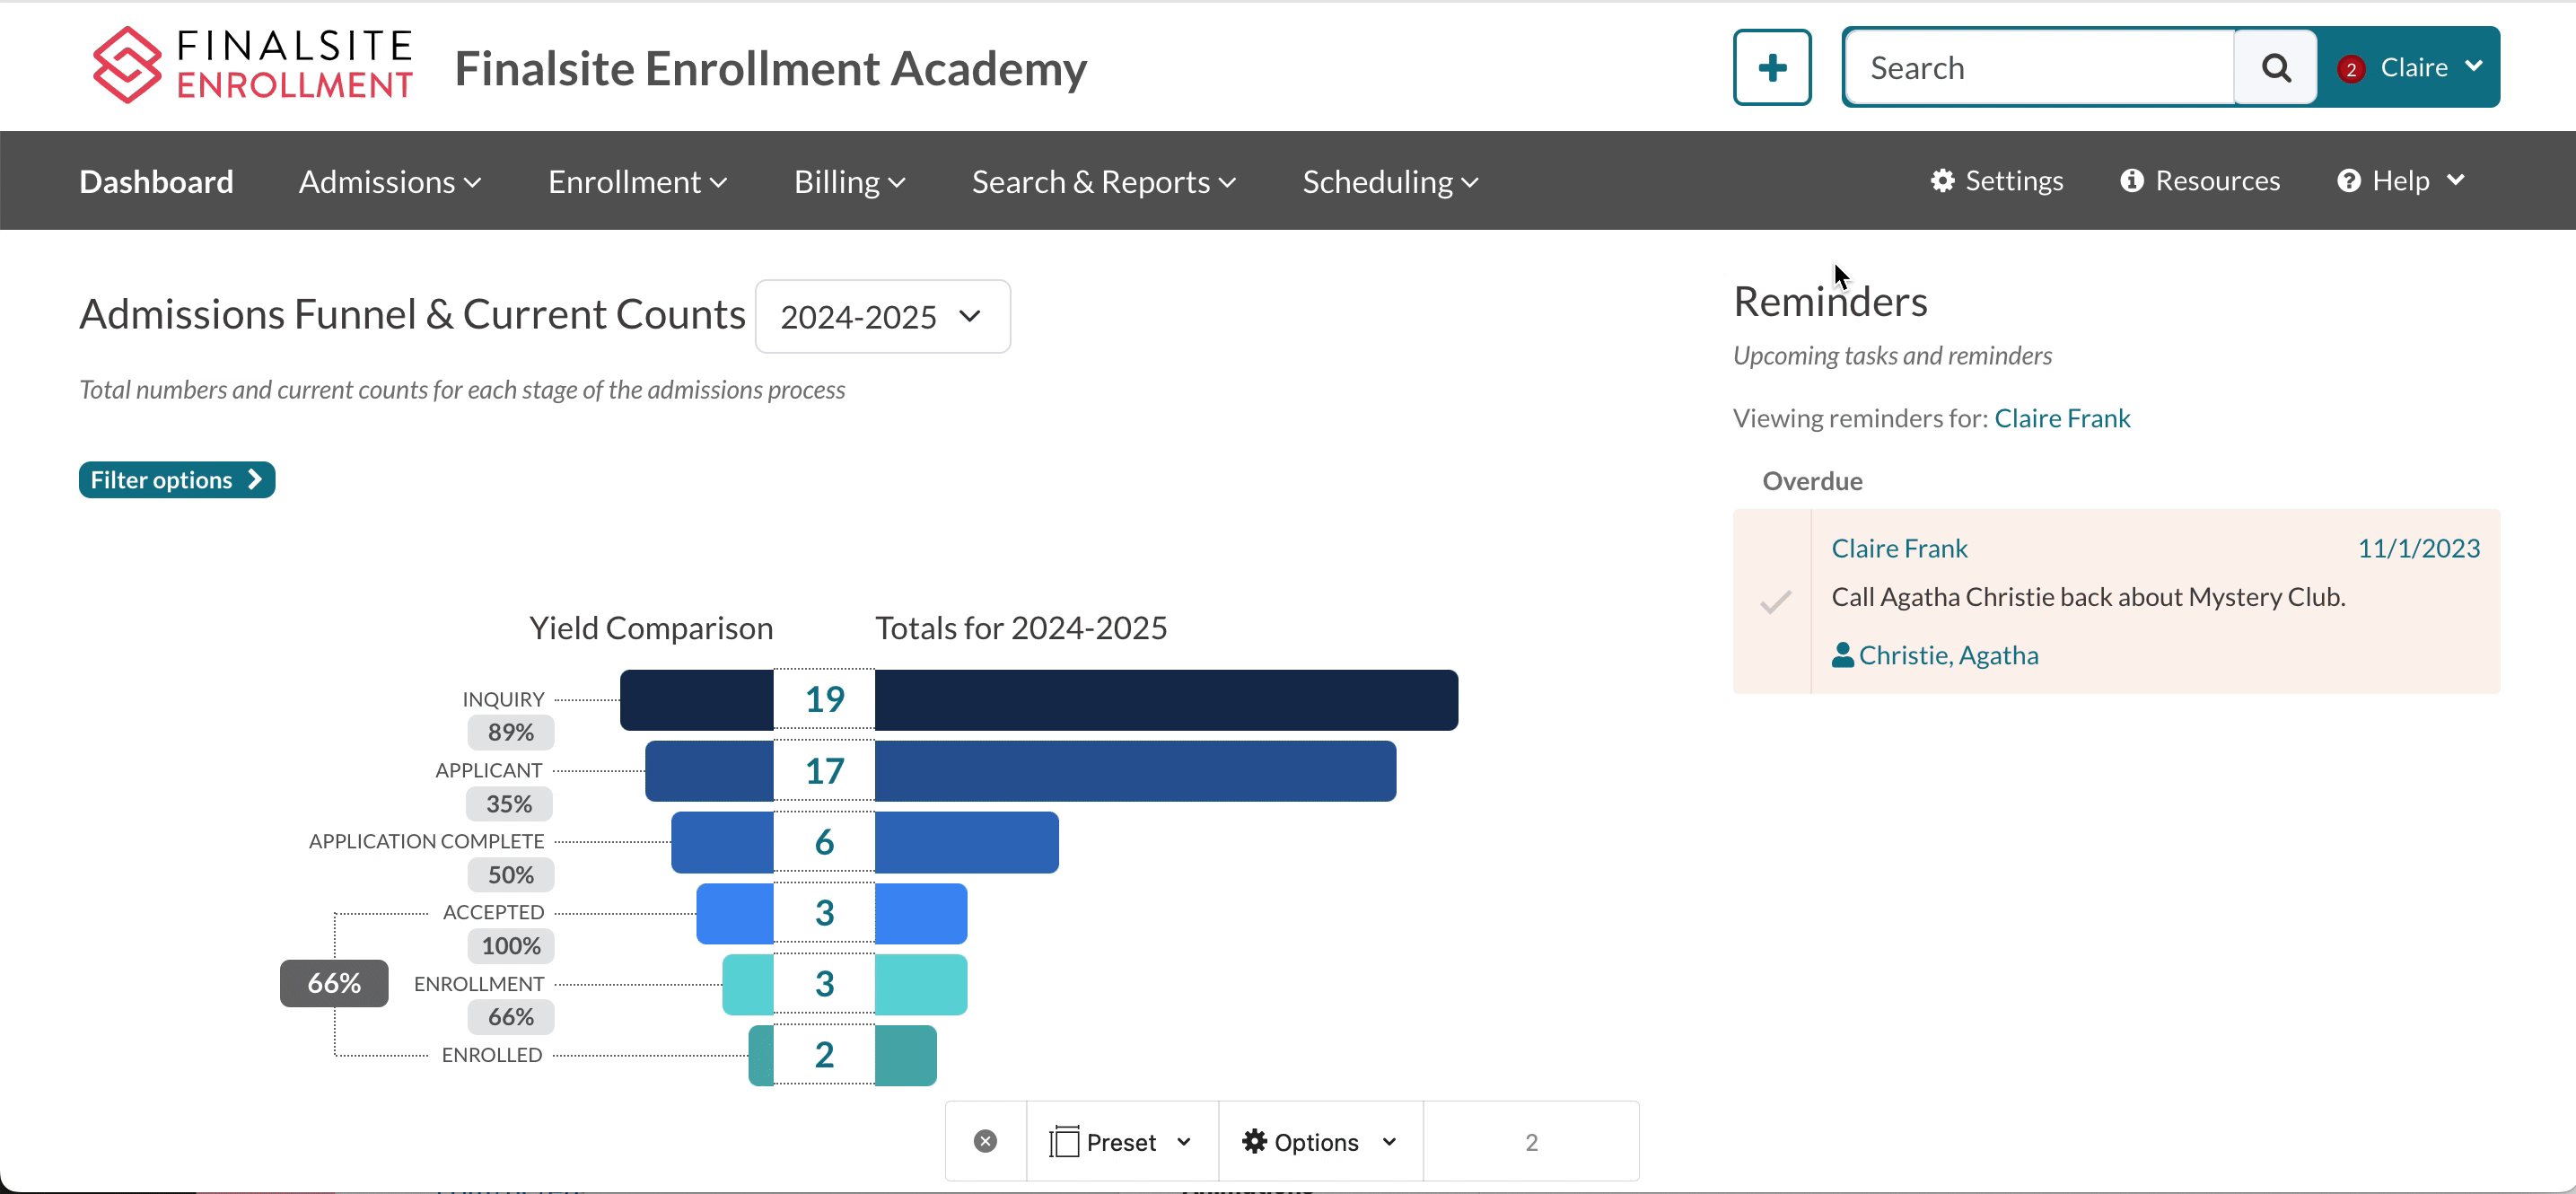Click the plus icon to add new record

(x=1771, y=69)
